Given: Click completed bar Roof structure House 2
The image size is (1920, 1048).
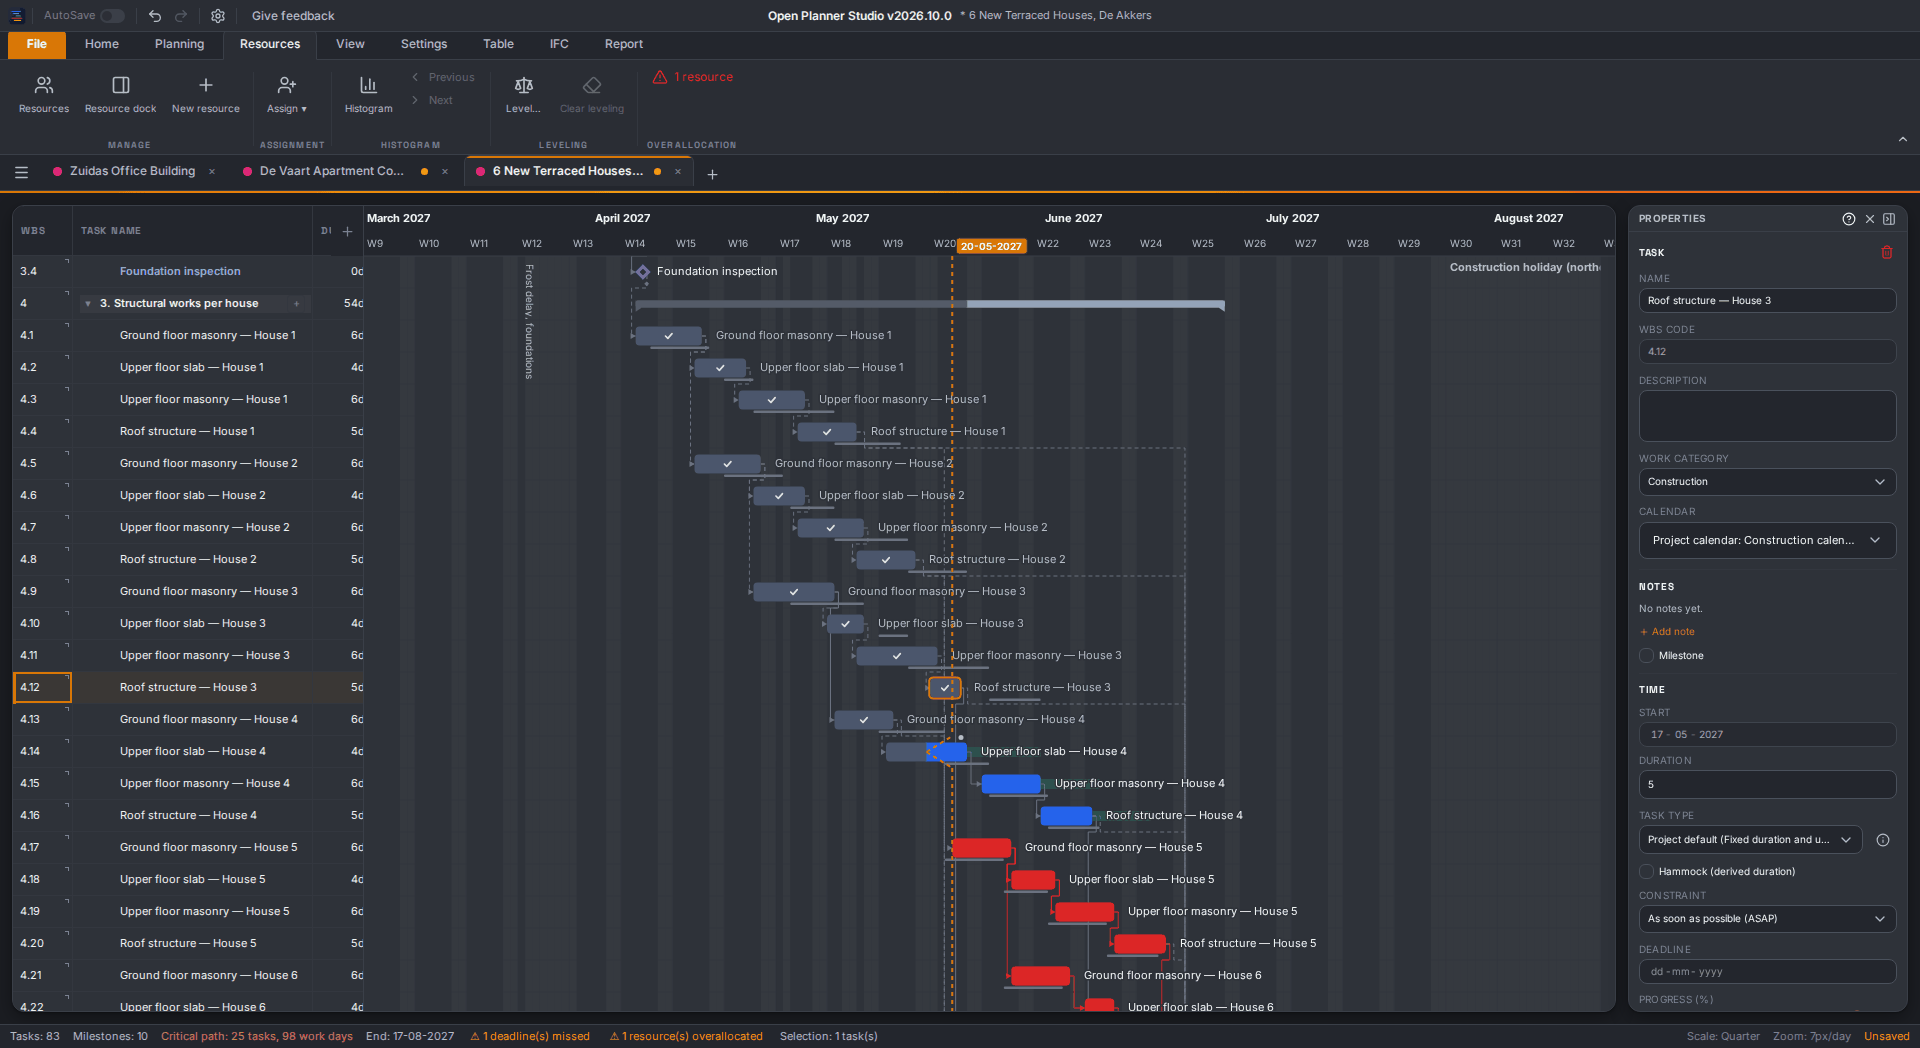Looking at the screenshot, I should pyautogui.click(x=885, y=560).
